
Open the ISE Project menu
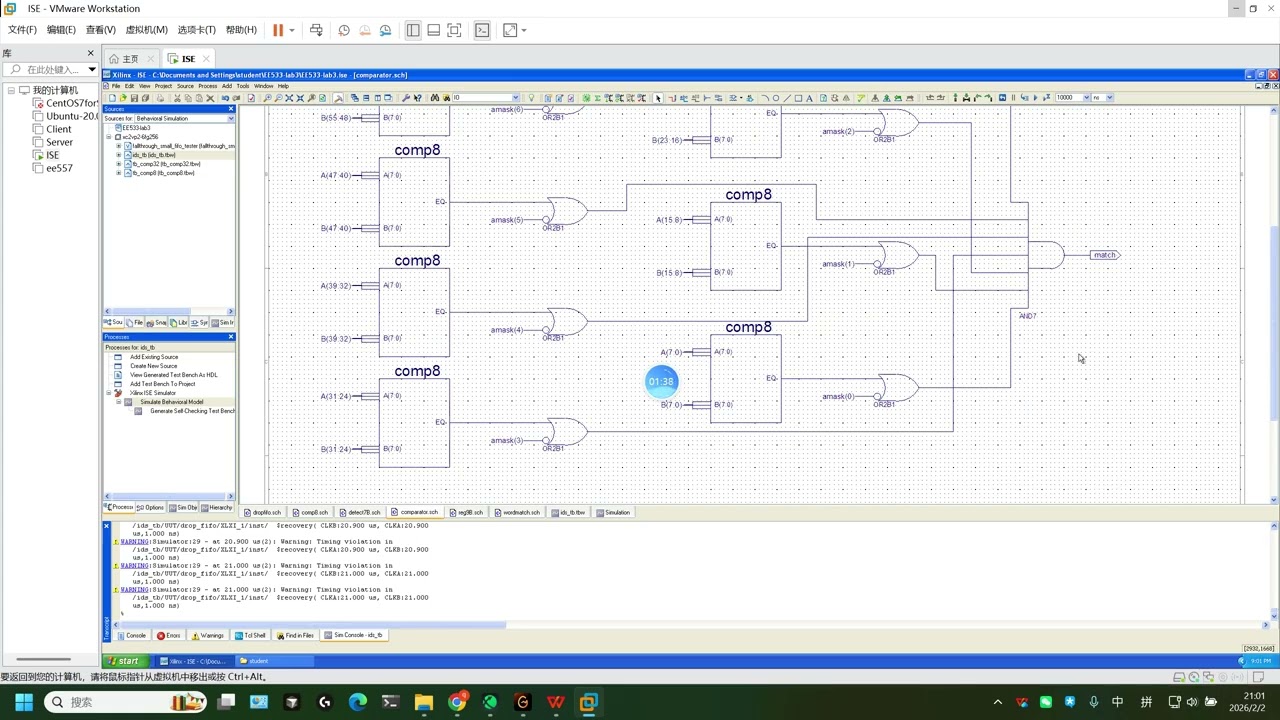click(163, 86)
